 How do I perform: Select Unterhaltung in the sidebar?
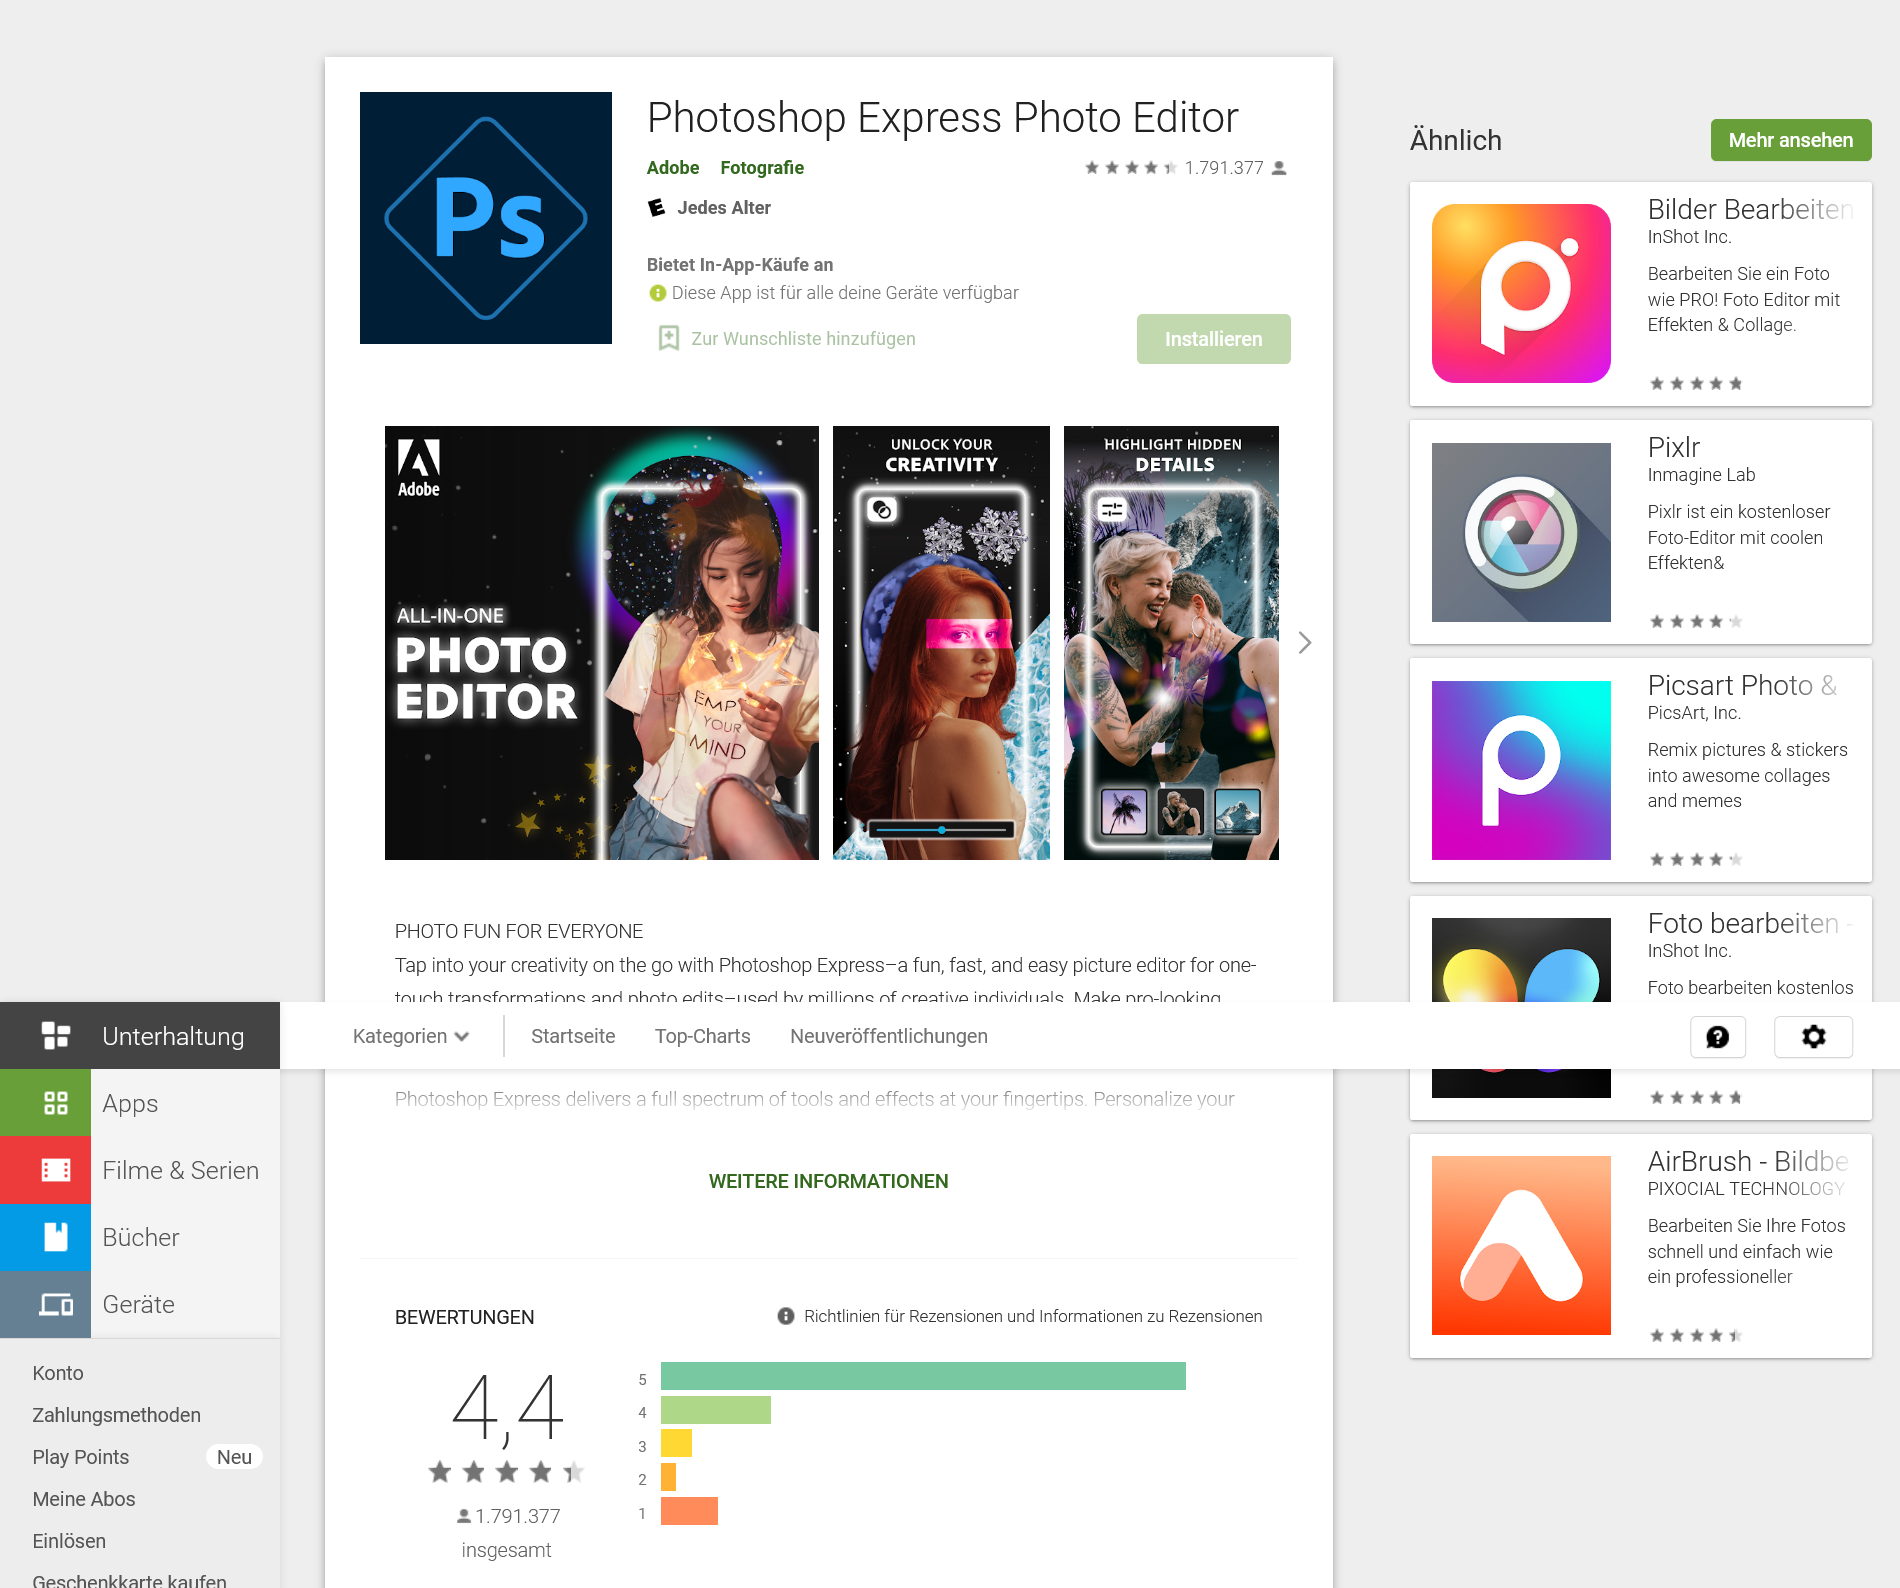140,1036
